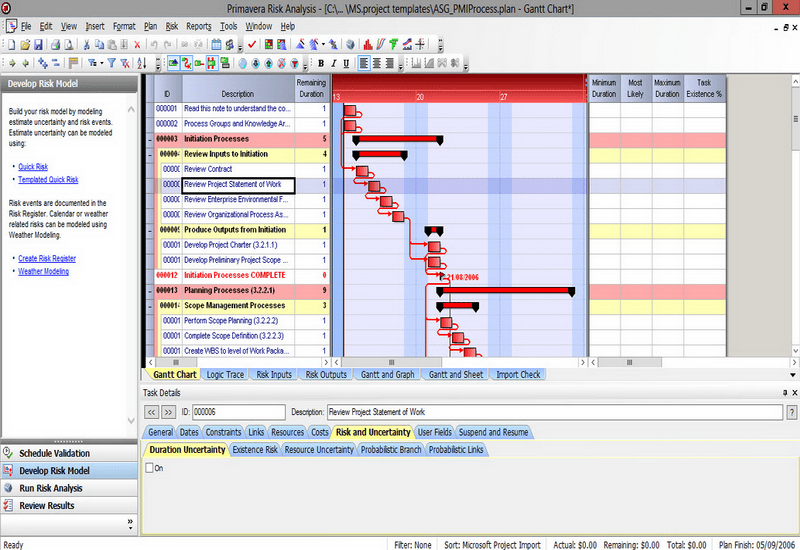
Task: Collapse the Review Inputs to Initiation group
Action: tap(150, 154)
